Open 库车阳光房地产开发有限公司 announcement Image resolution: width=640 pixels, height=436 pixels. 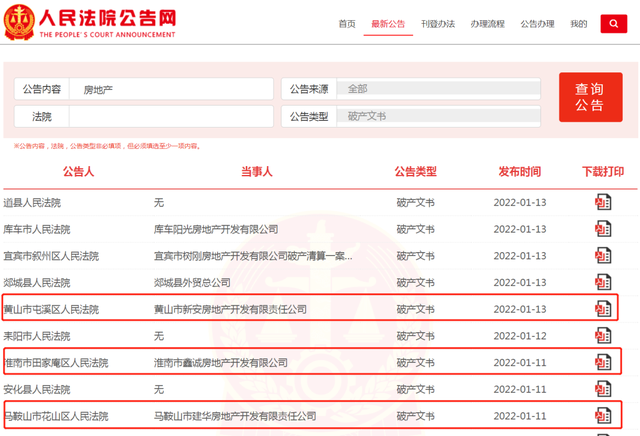click(x=216, y=229)
